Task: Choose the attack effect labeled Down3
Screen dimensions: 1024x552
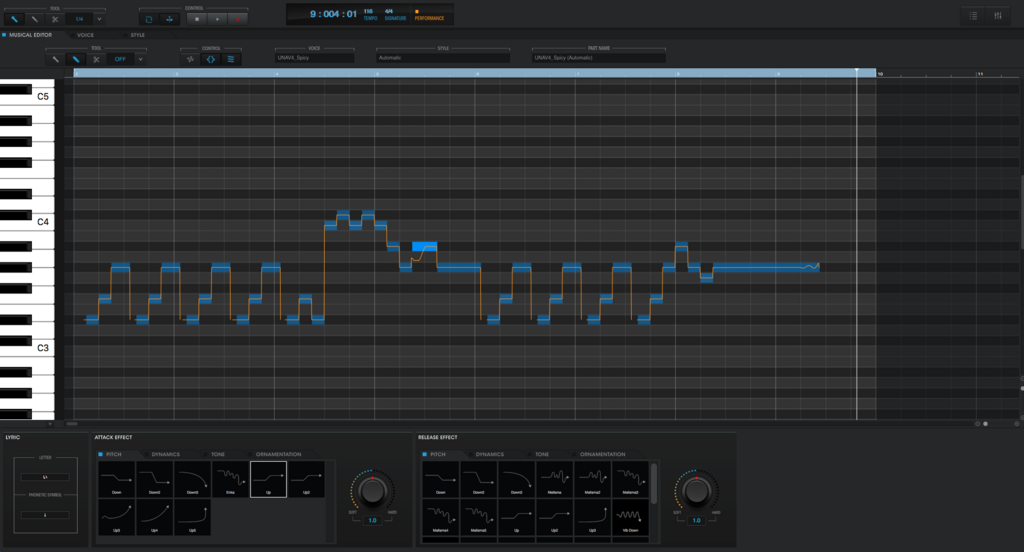Action: pyautogui.click(x=192, y=479)
